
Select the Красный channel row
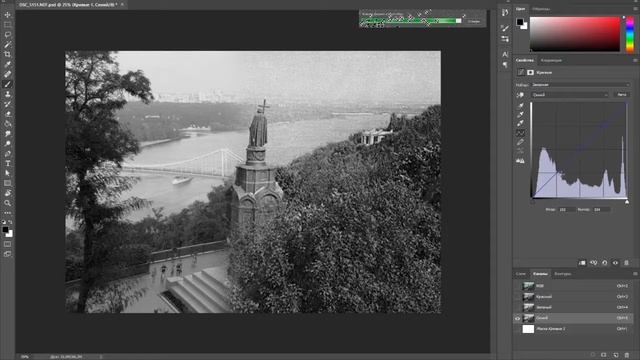573,297
